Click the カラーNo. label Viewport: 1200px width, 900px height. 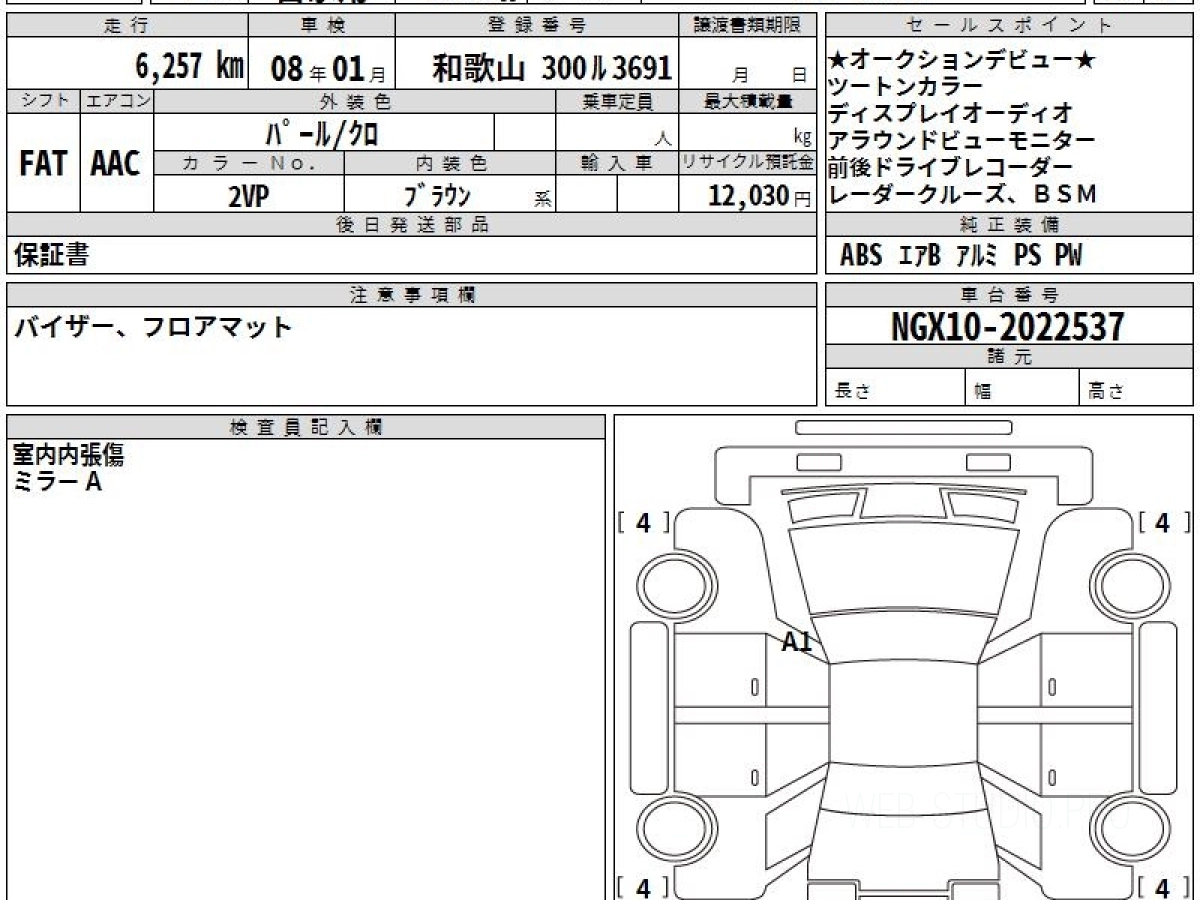click(x=250, y=163)
